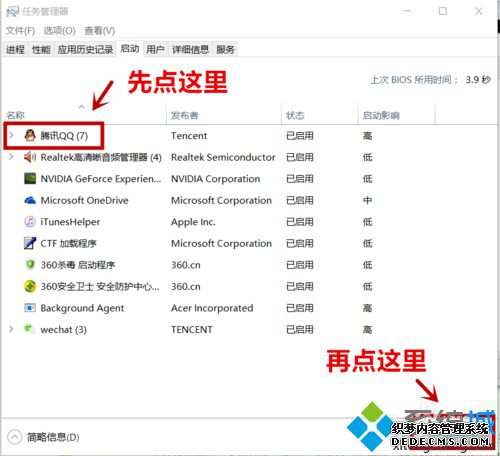500x456 pixels.
Task: Click the CTF 加载程序 pen icon
Action: [30, 243]
